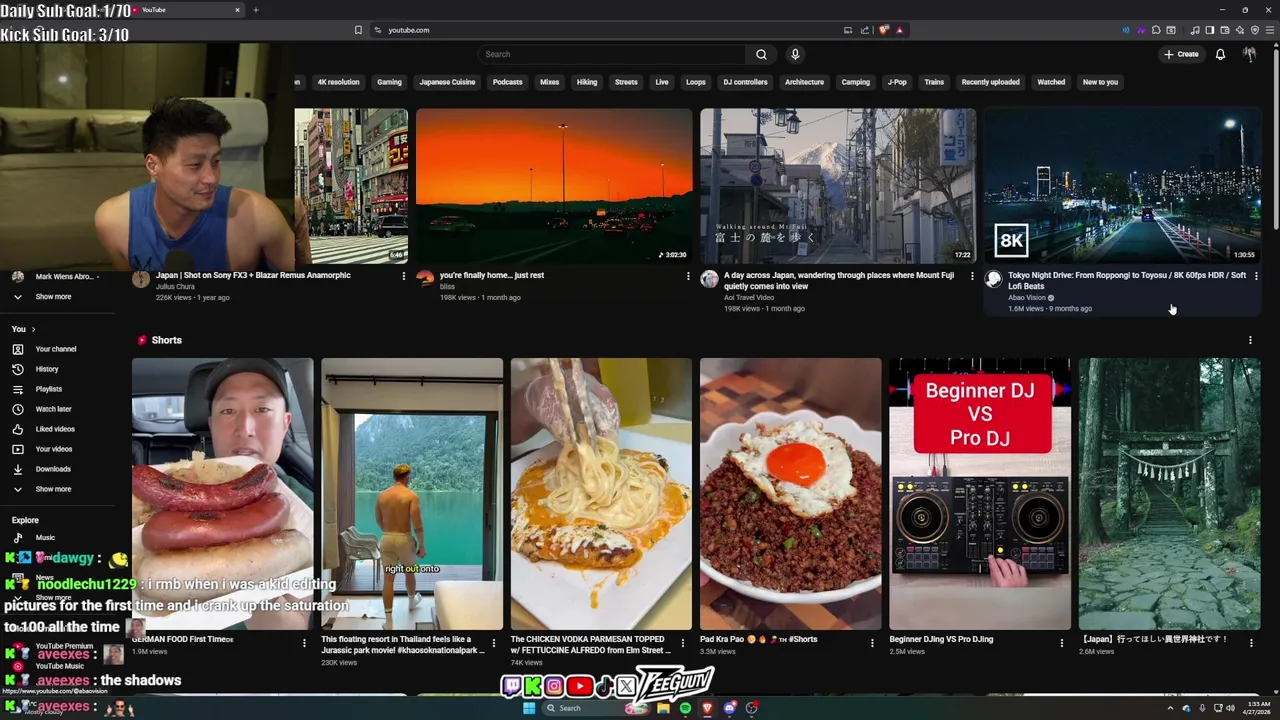Viewport: 1280px width, 720px height.
Task: Click the Windows Start button
Action: (529, 708)
